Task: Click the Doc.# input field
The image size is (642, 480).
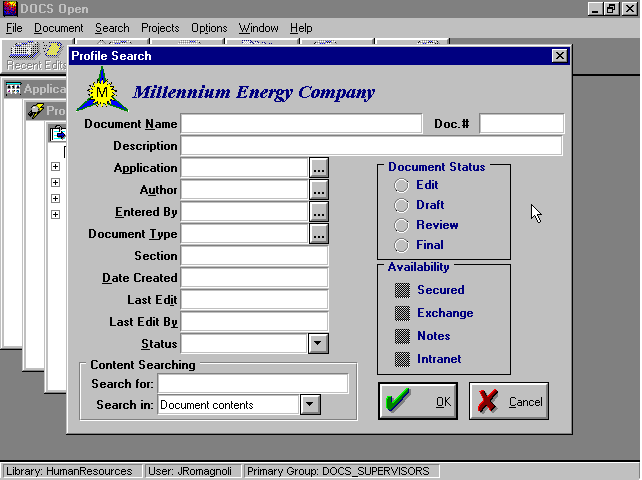Action: click(522, 124)
